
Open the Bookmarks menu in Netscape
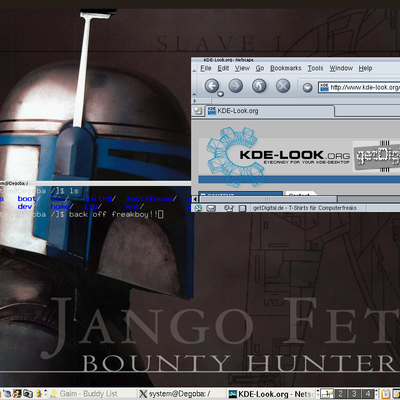coord(286,68)
